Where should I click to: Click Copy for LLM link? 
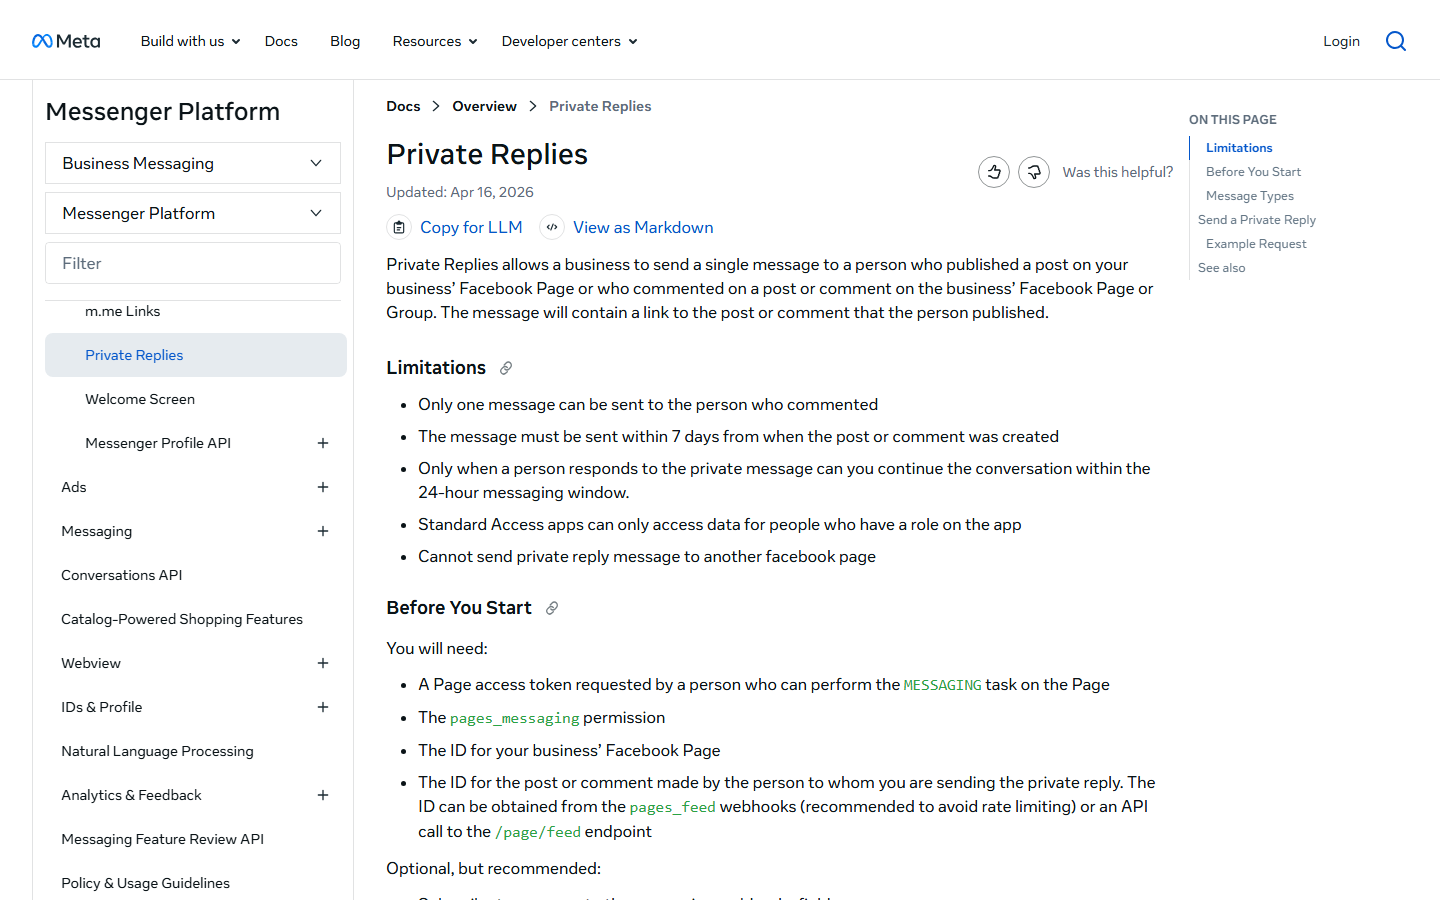471,227
